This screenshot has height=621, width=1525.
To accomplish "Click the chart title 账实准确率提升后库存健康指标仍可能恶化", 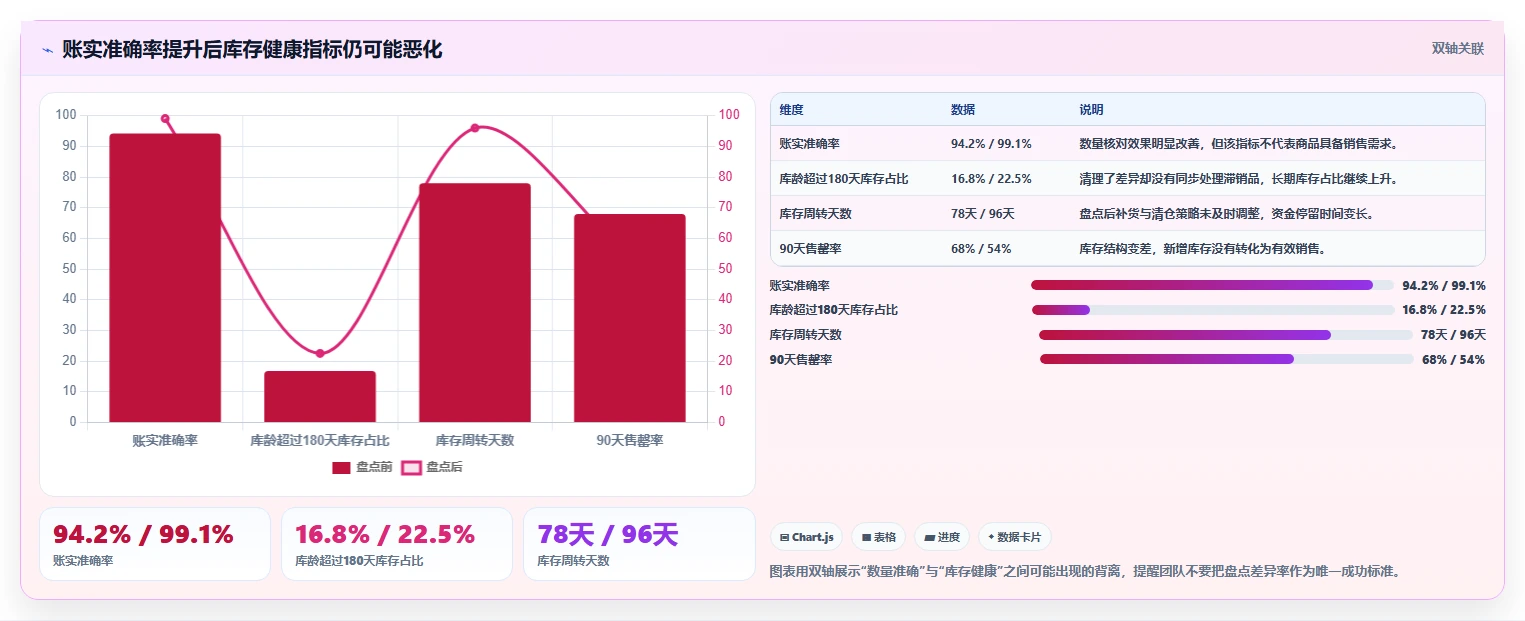I will pos(252,49).
